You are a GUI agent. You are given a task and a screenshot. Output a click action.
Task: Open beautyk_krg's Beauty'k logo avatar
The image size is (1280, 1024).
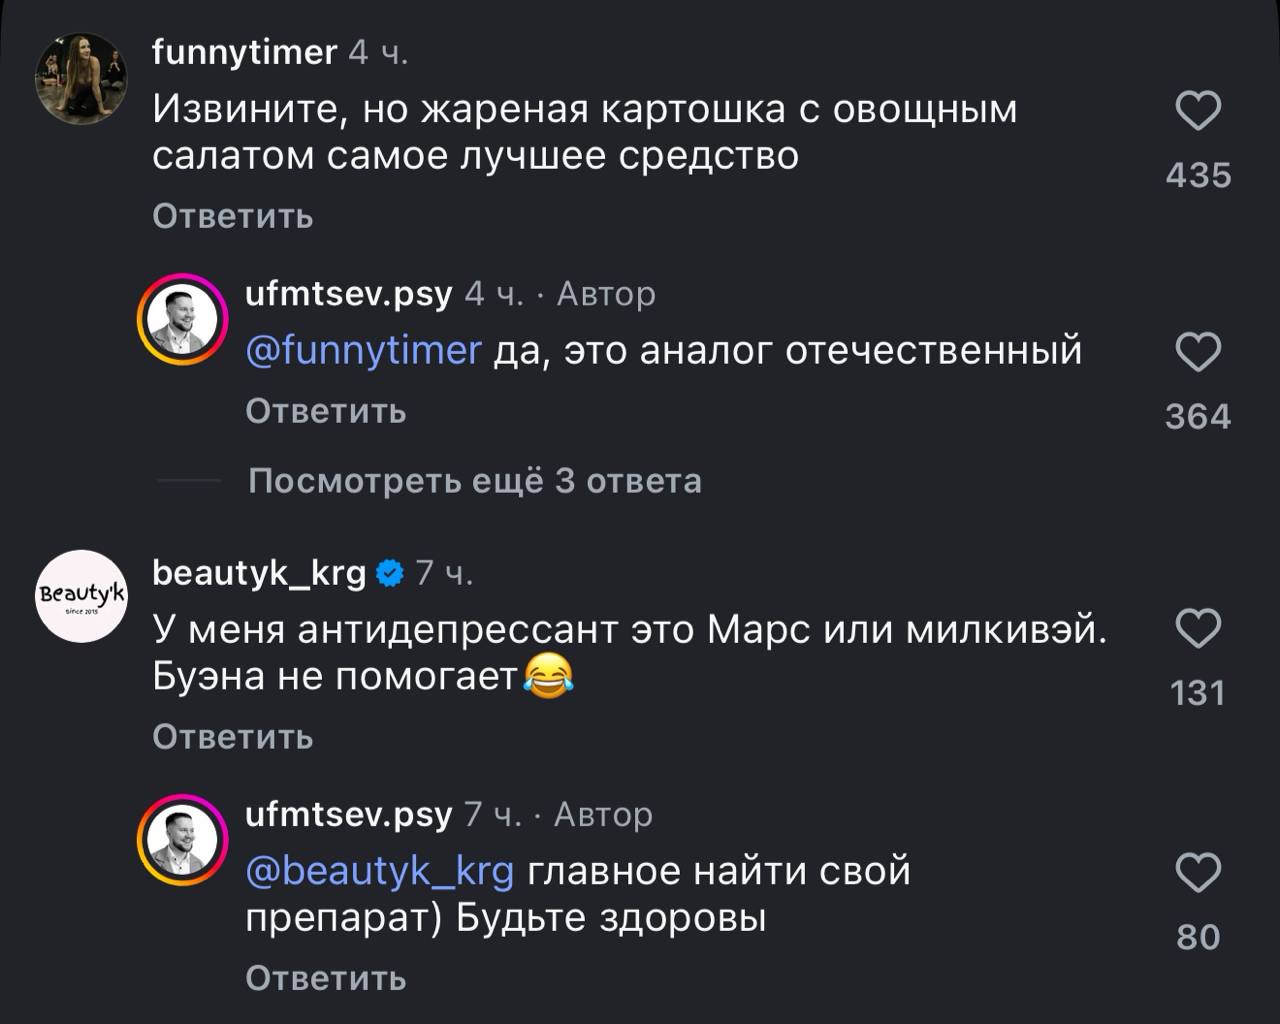click(81, 596)
